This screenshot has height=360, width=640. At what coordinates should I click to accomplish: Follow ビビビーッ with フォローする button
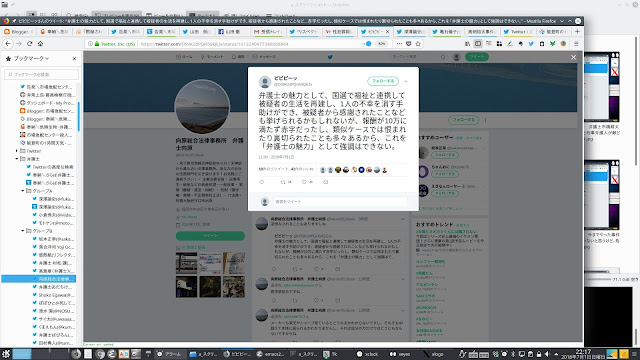[x=383, y=81]
